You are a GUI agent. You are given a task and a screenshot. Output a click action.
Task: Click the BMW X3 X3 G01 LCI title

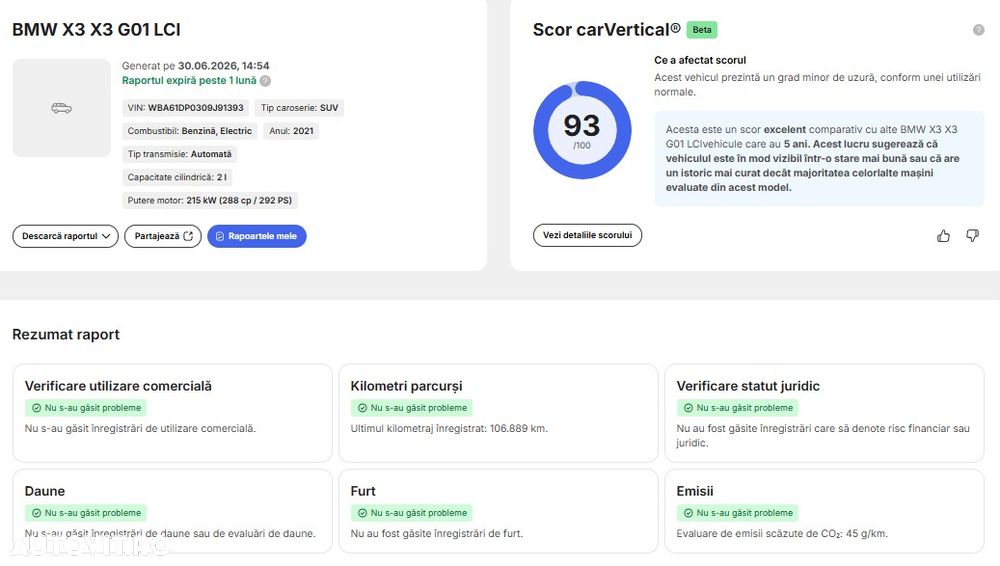click(96, 30)
